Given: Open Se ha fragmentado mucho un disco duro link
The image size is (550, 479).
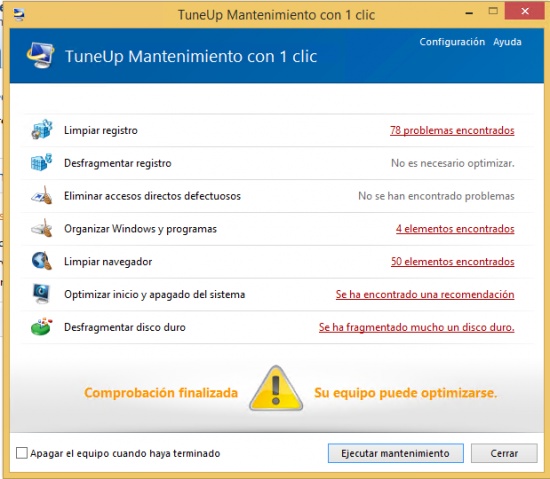Looking at the screenshot, I should point(417,327).
